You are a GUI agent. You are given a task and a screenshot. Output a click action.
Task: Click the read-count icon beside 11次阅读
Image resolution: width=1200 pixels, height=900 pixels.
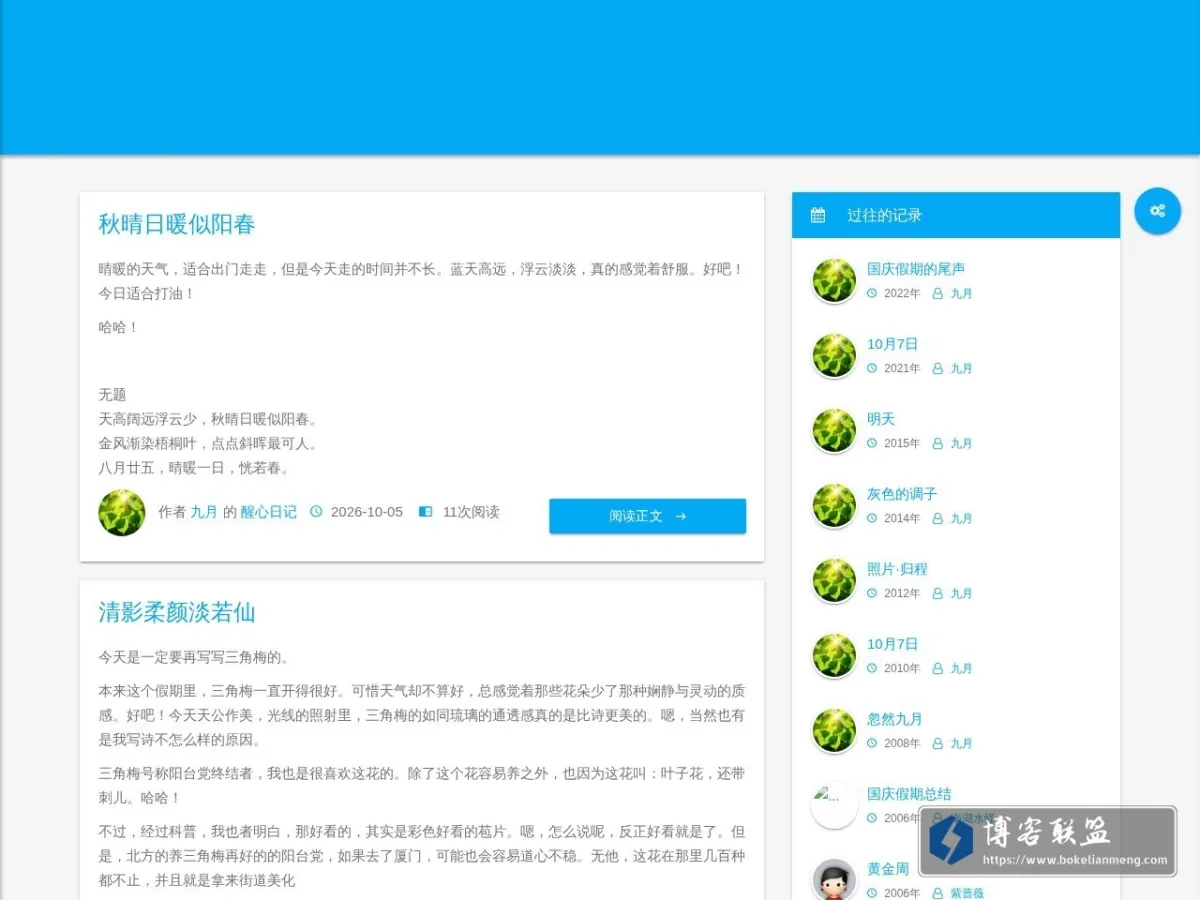click(x=425, y=512)
